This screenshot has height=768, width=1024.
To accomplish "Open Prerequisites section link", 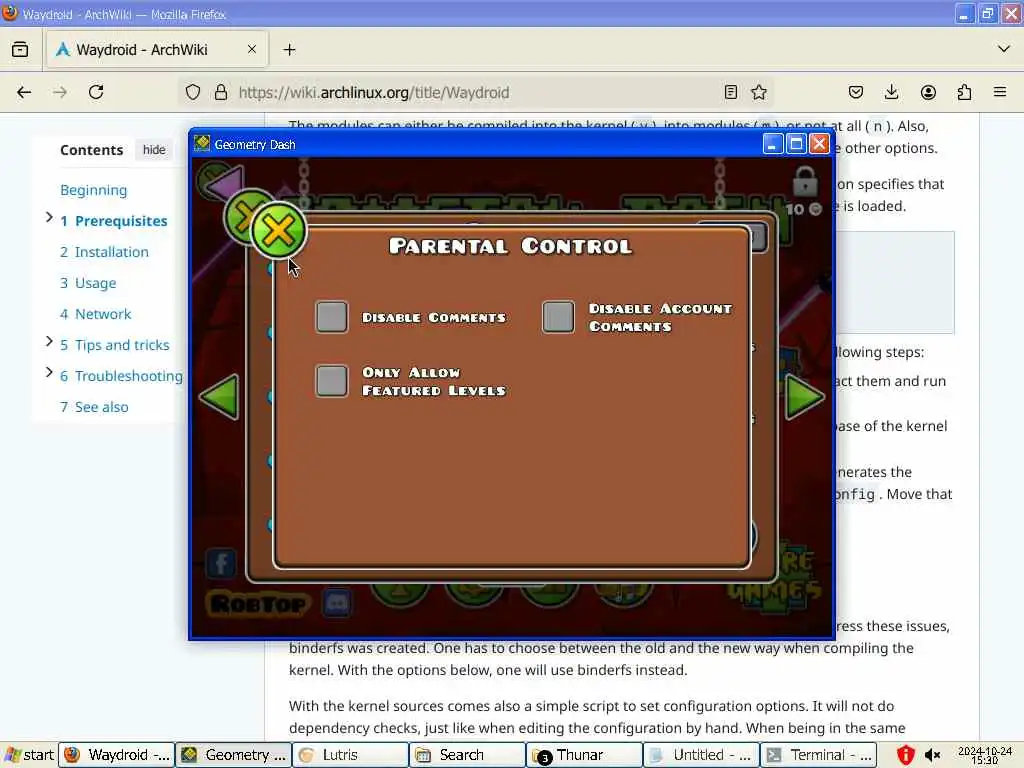I will coord(114,221).
